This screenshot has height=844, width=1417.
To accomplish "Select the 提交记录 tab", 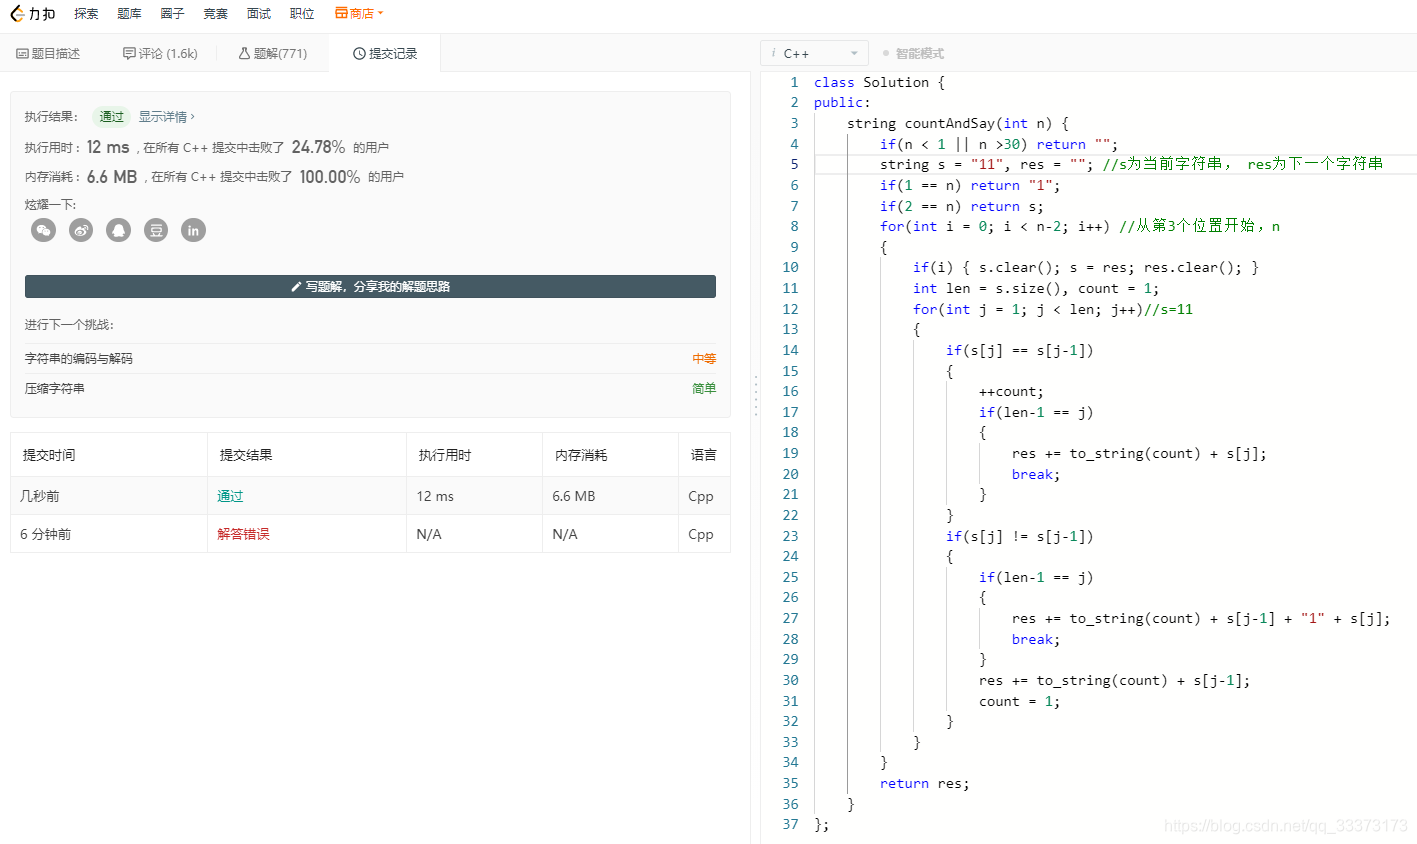I will pos(385,53).
